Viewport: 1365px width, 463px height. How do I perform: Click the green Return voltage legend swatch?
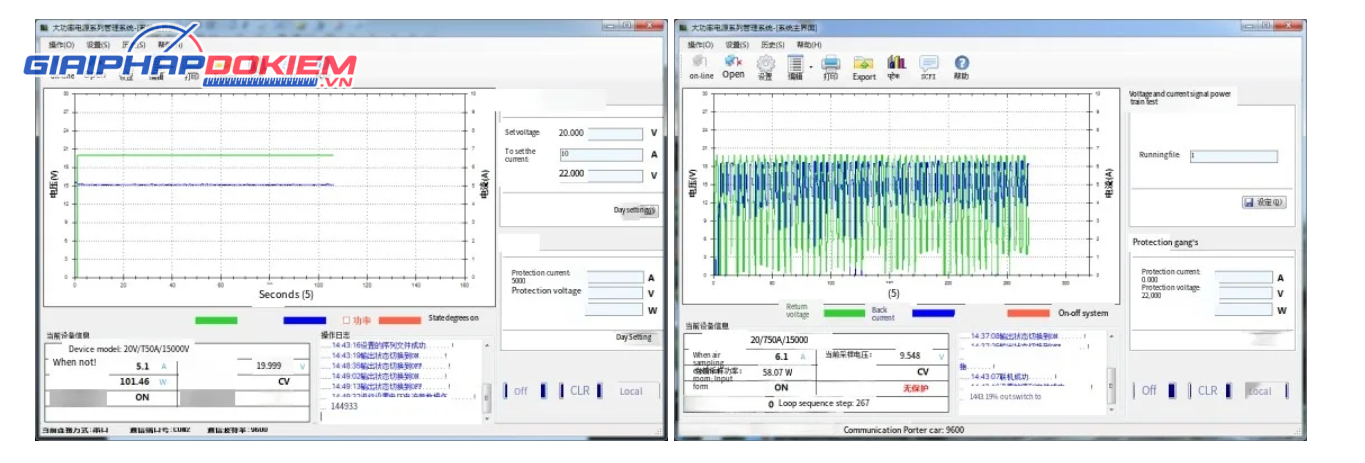tap(844, 313)
